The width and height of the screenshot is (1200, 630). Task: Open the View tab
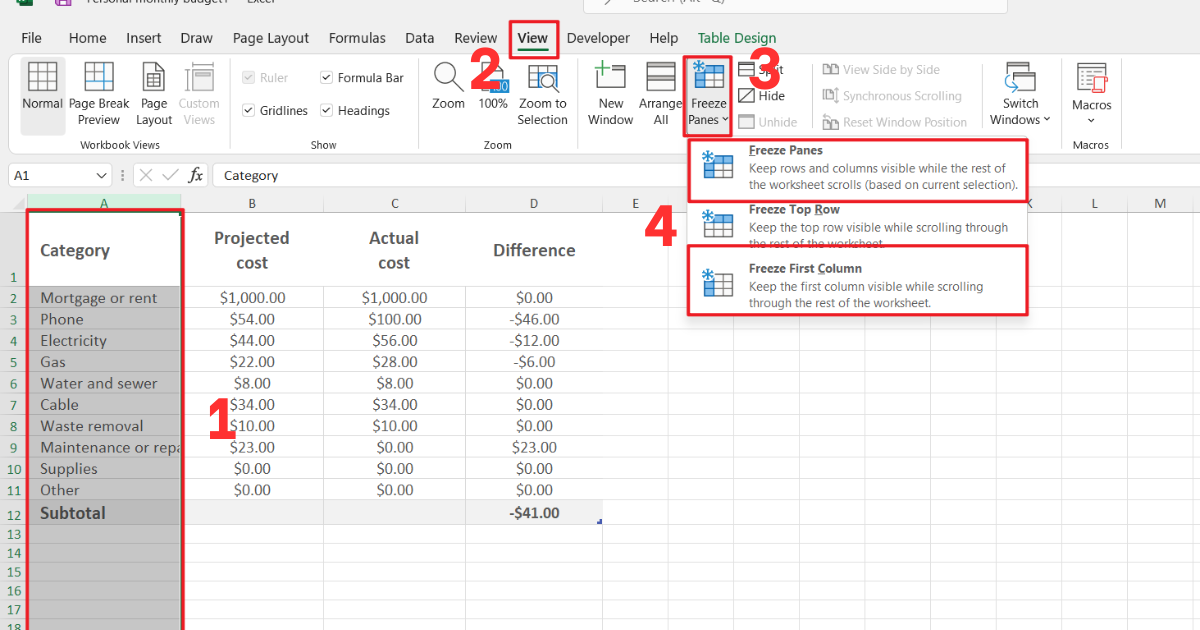pos(533,38)
